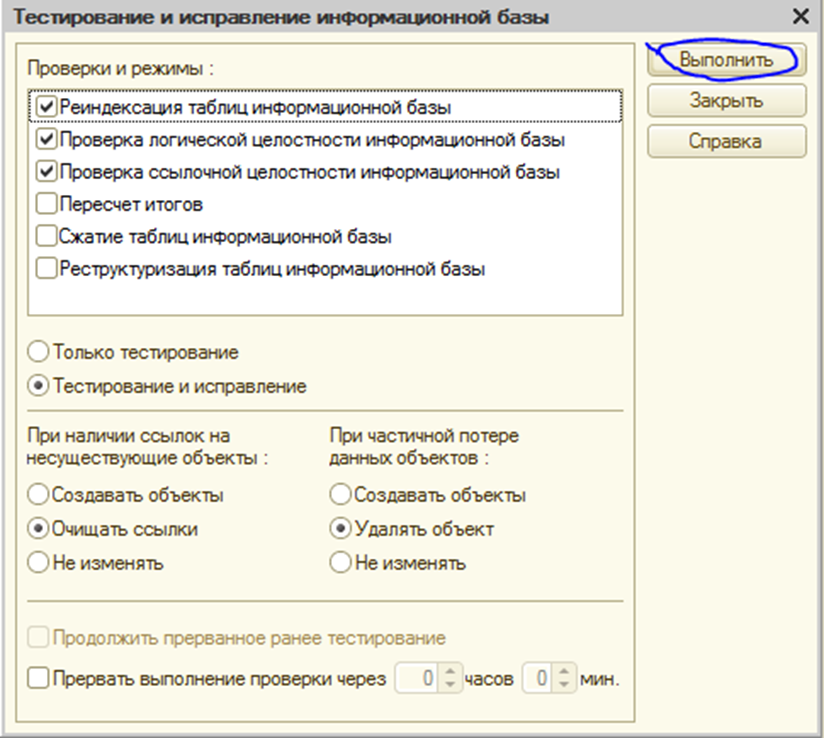This screenshot has height=738, width=824.
Task: Click the Выполнить button
Action: 726,60
